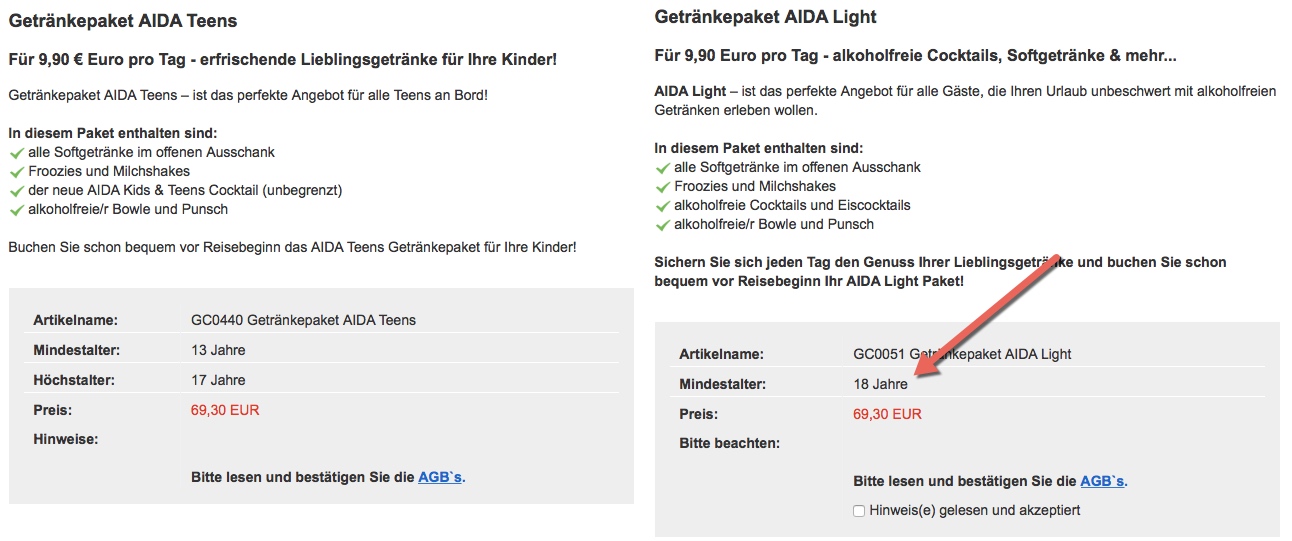Click the 'Getränkepaket AIDA Teens' heading

pos(123,20)
